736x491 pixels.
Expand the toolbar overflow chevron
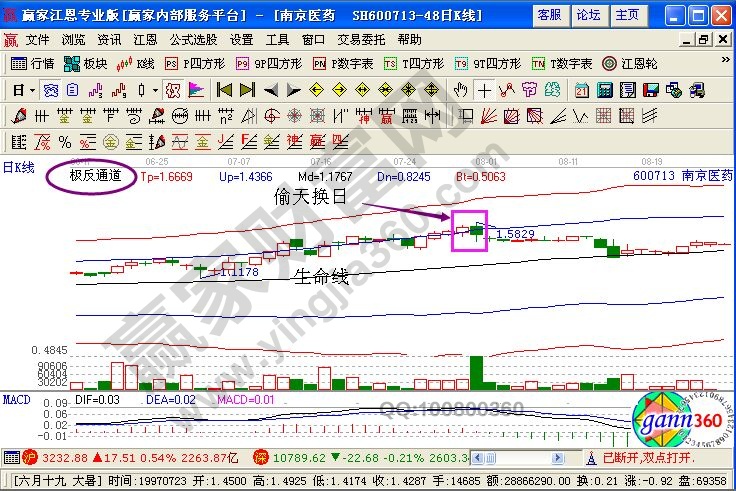[x=725, y=60]
